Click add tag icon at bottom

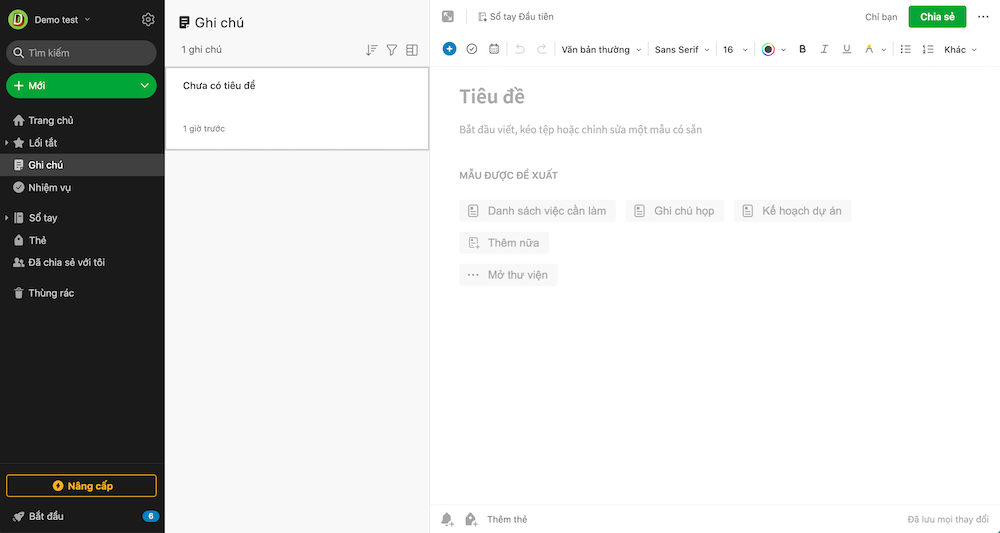(x=471, y=519)
